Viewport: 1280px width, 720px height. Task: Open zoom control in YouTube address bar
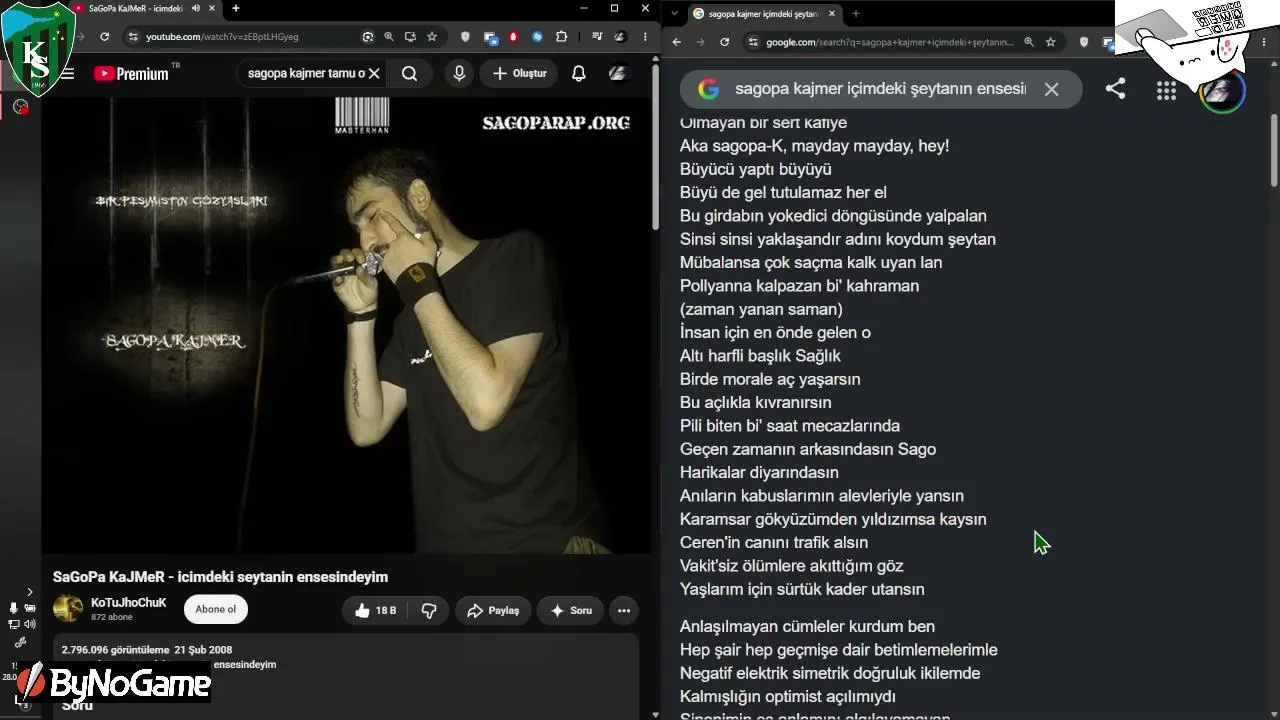tap(389, 37)
